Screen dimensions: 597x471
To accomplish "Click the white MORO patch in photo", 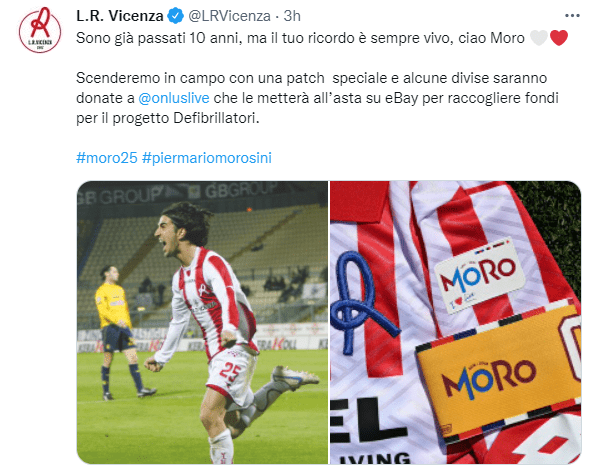I will coord(479,275).
